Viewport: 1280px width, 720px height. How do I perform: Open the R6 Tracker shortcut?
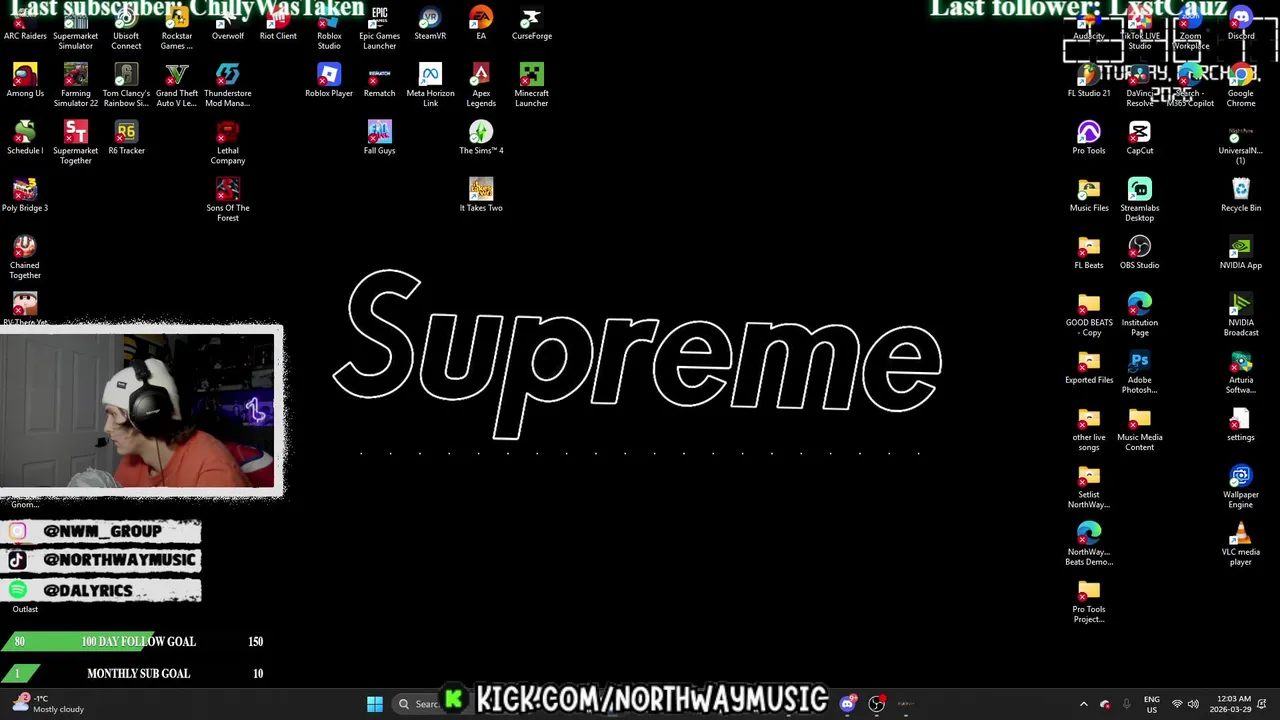(126, 138)
